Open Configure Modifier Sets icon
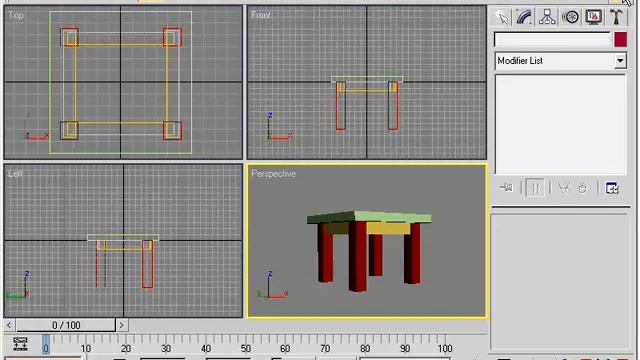This screenshot has height=360, width=640. (x=612, y=188)
